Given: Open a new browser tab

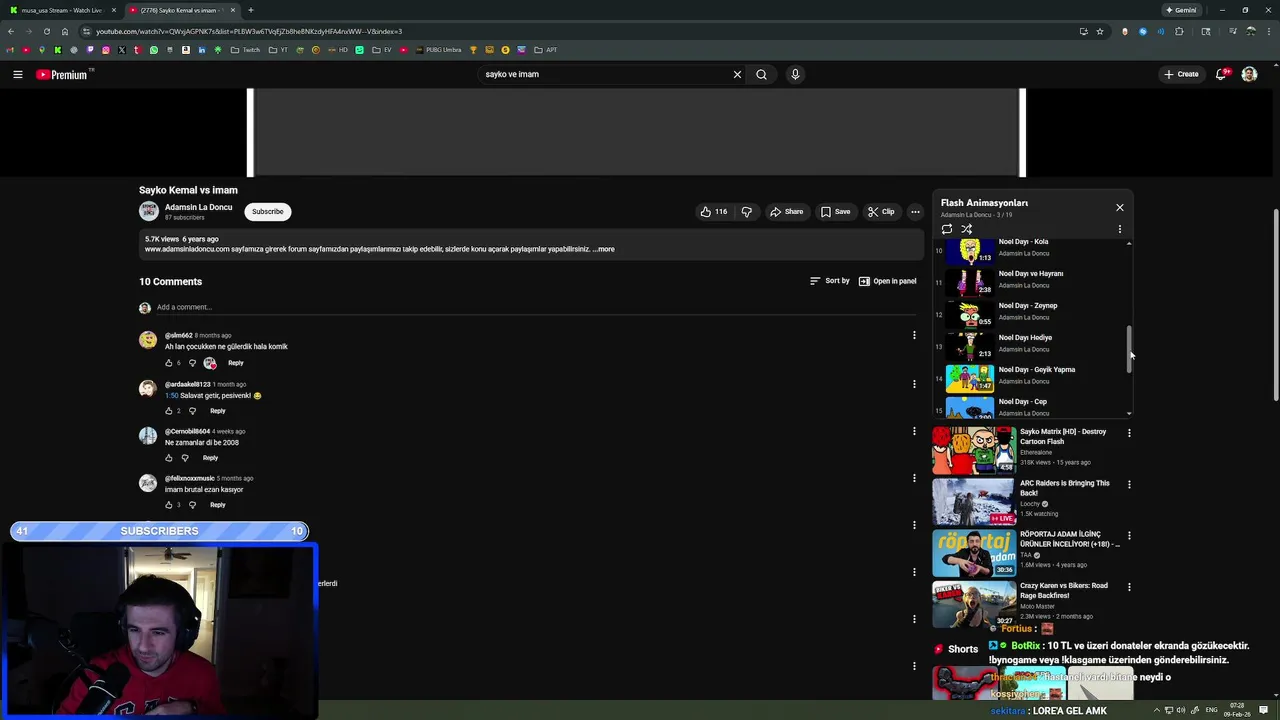Looking at the screenshot, I should pos(251,10).
